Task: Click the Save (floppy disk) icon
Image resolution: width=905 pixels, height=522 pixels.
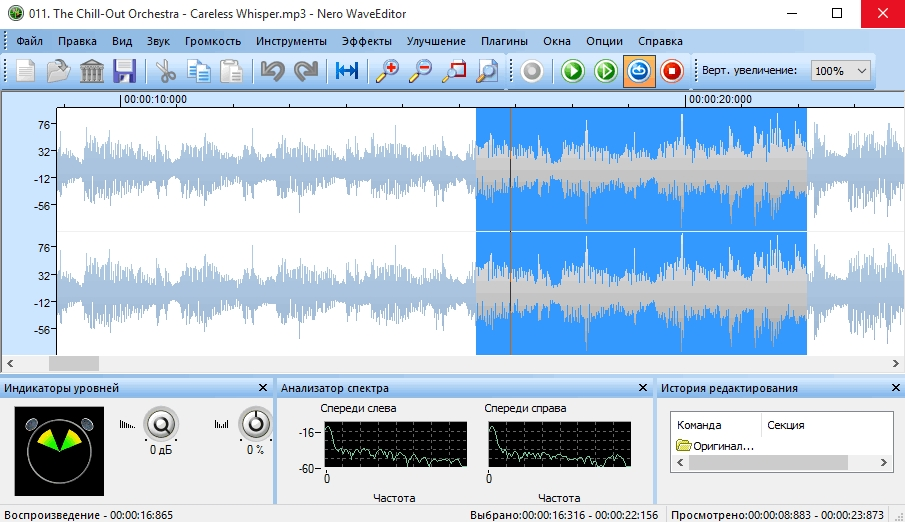Action: [124, 71]
